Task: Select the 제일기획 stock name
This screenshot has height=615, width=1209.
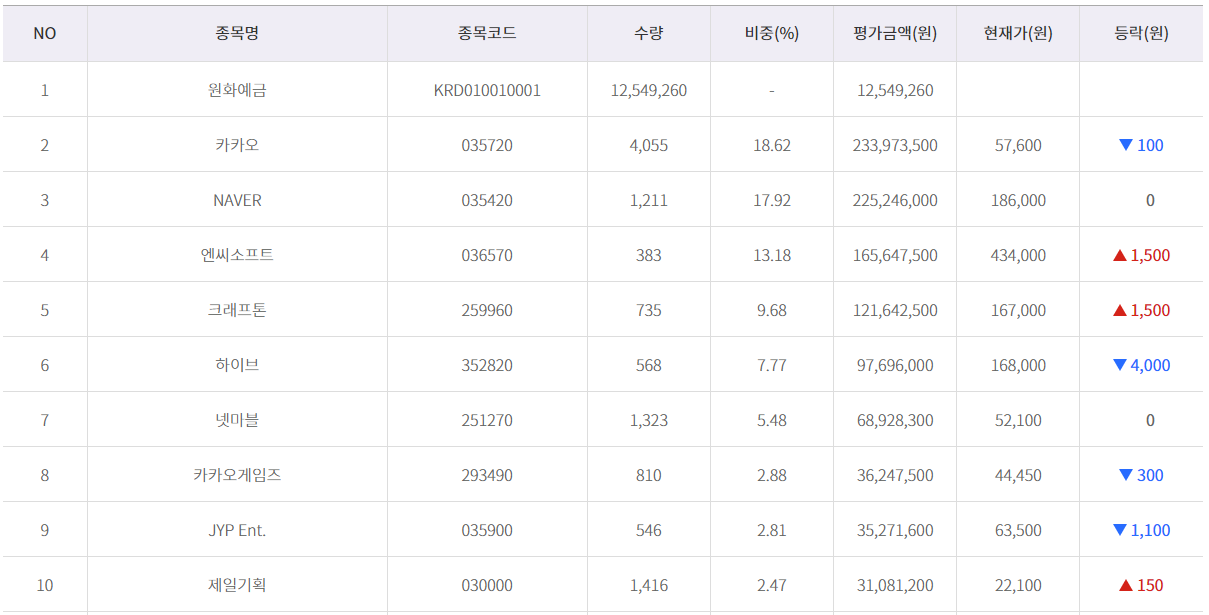Action: 237,585
